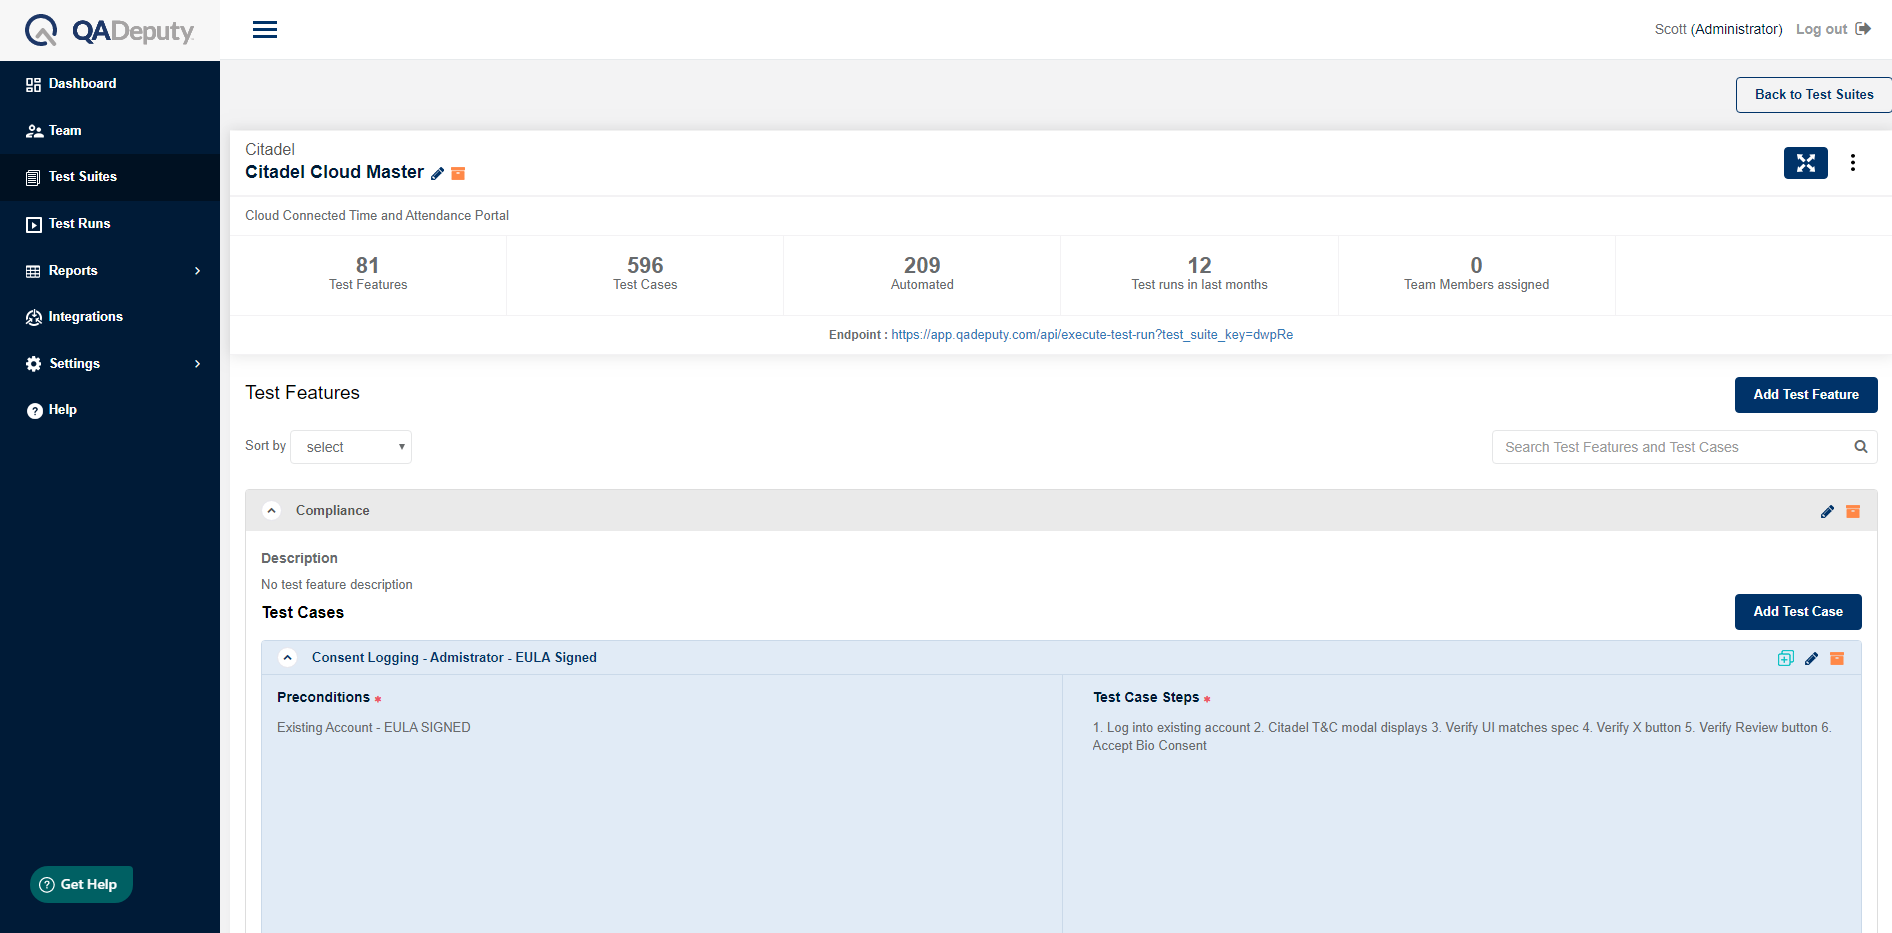Viewport: 1892px width, 933px height.
Task: Click the Log out link
Action: coord(1821,29)
